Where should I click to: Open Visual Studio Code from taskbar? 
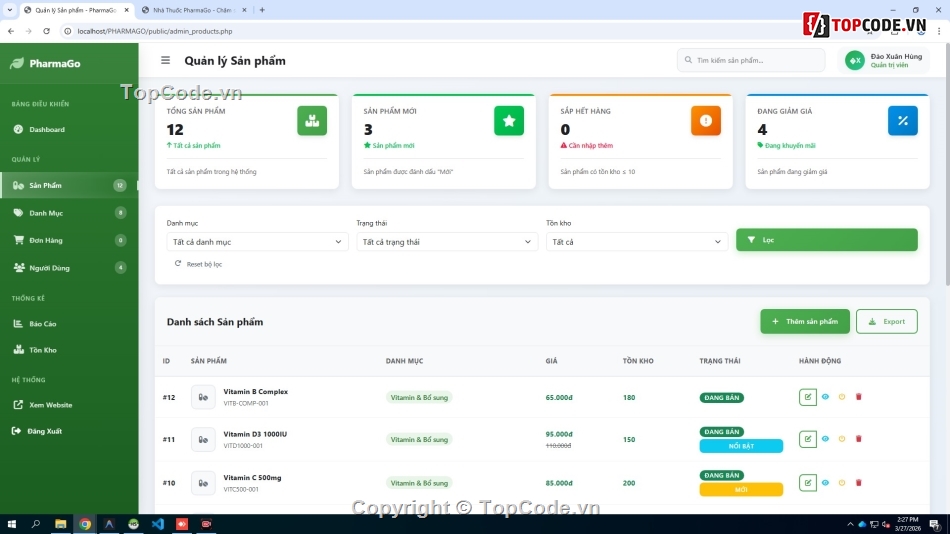158,524
